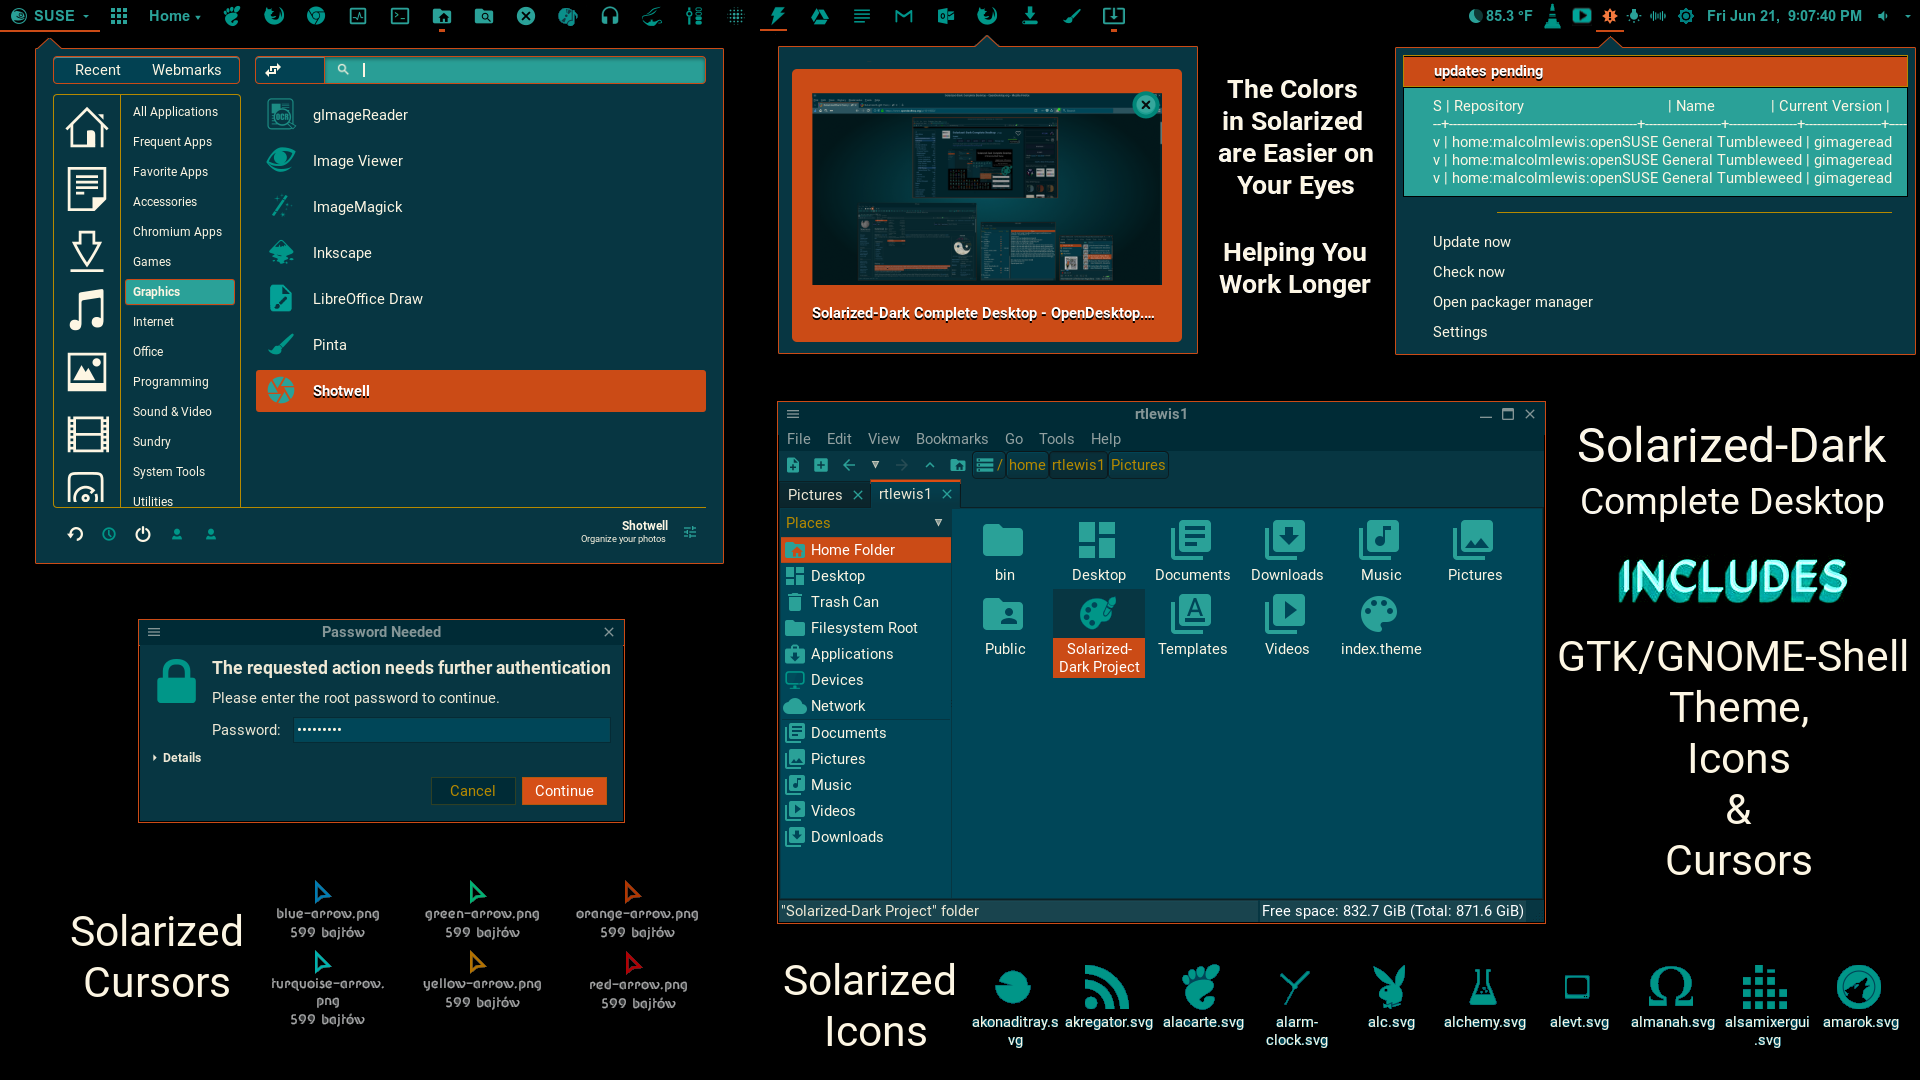Viewport: 1920px width, 1080px height.
Task: Choose Update now in the updates popup
Action: point(1471,242)
